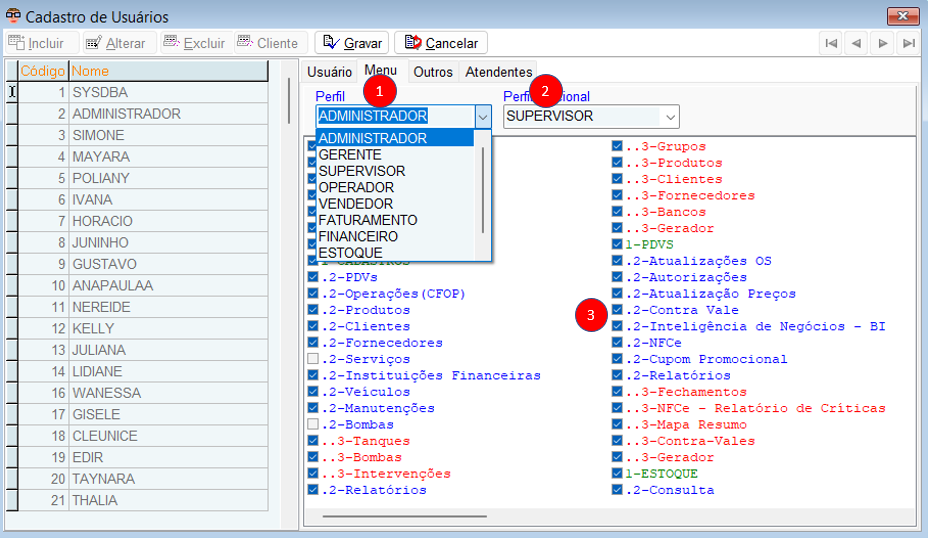Select user POLIANY
This screenshot has width=928, height=538.
tap(143, 178)
